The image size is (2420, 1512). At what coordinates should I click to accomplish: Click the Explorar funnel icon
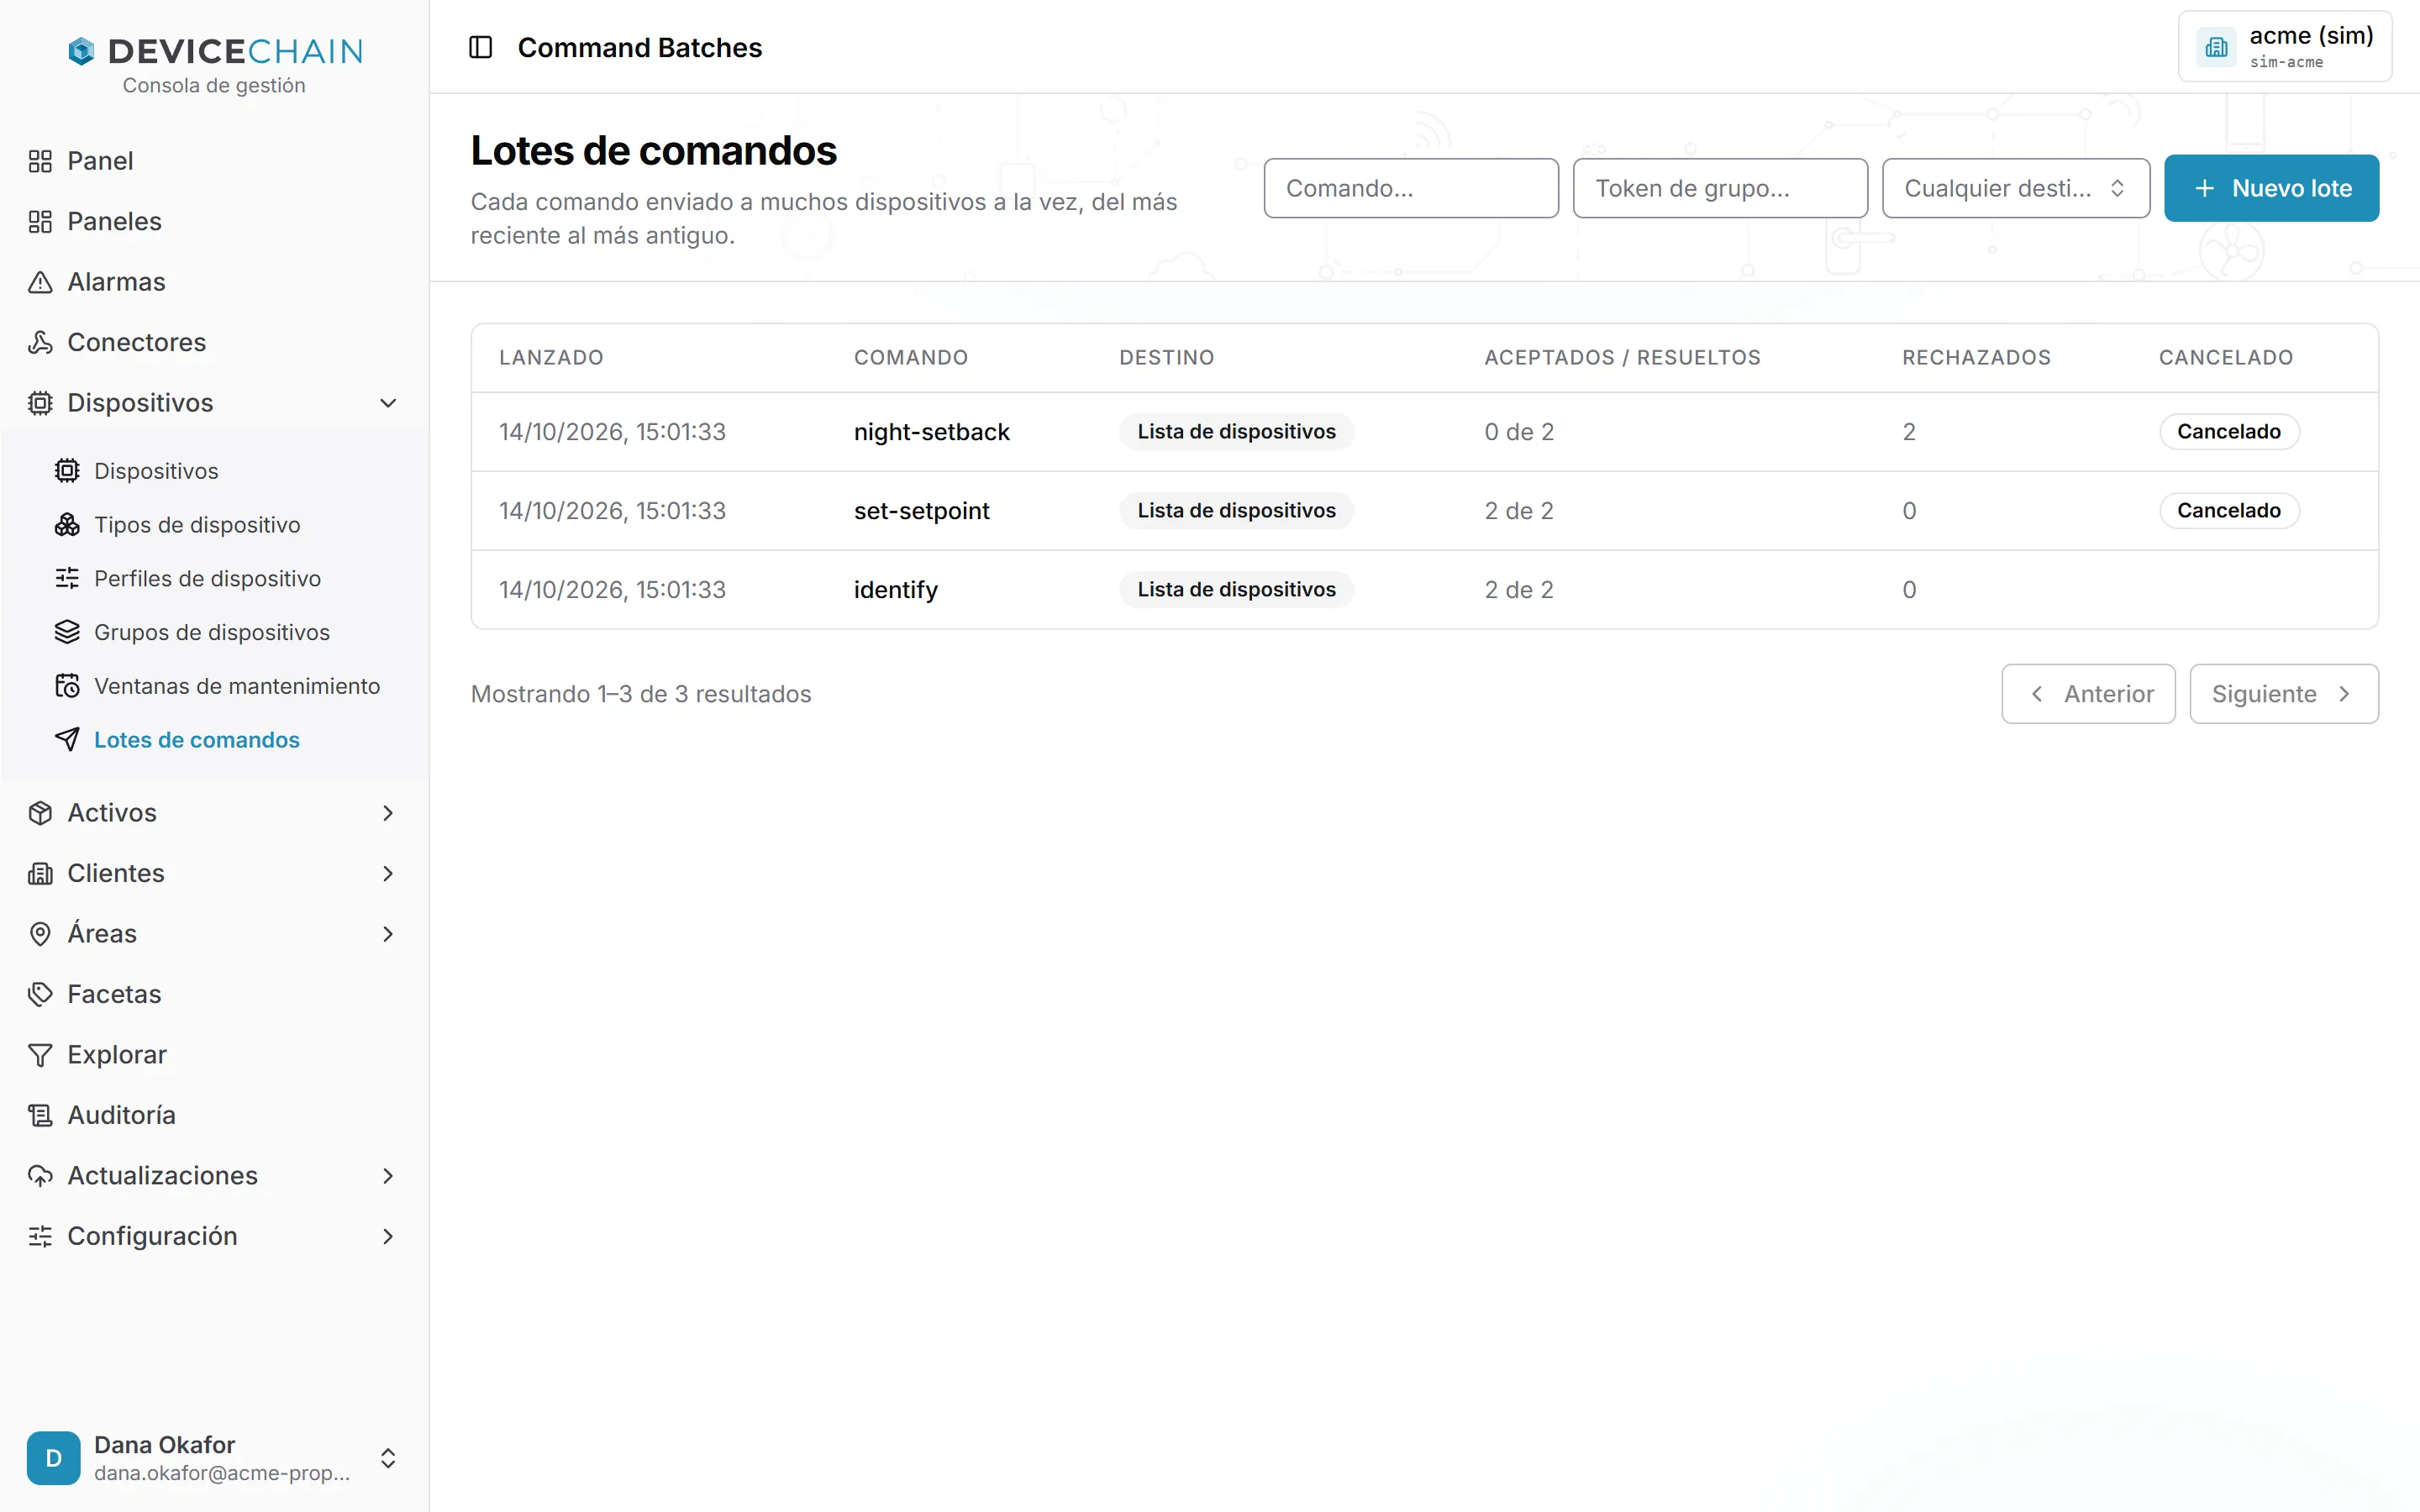coord(40,1055)
